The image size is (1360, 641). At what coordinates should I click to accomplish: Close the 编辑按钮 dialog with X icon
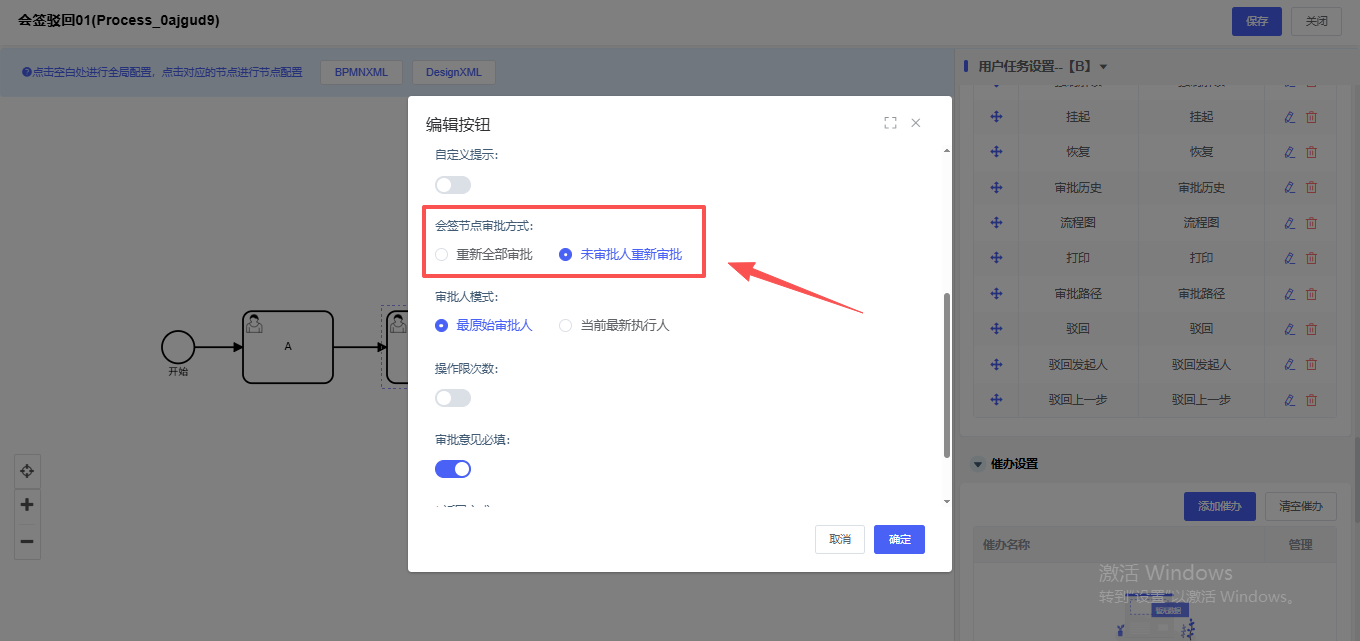pos(916,123)
